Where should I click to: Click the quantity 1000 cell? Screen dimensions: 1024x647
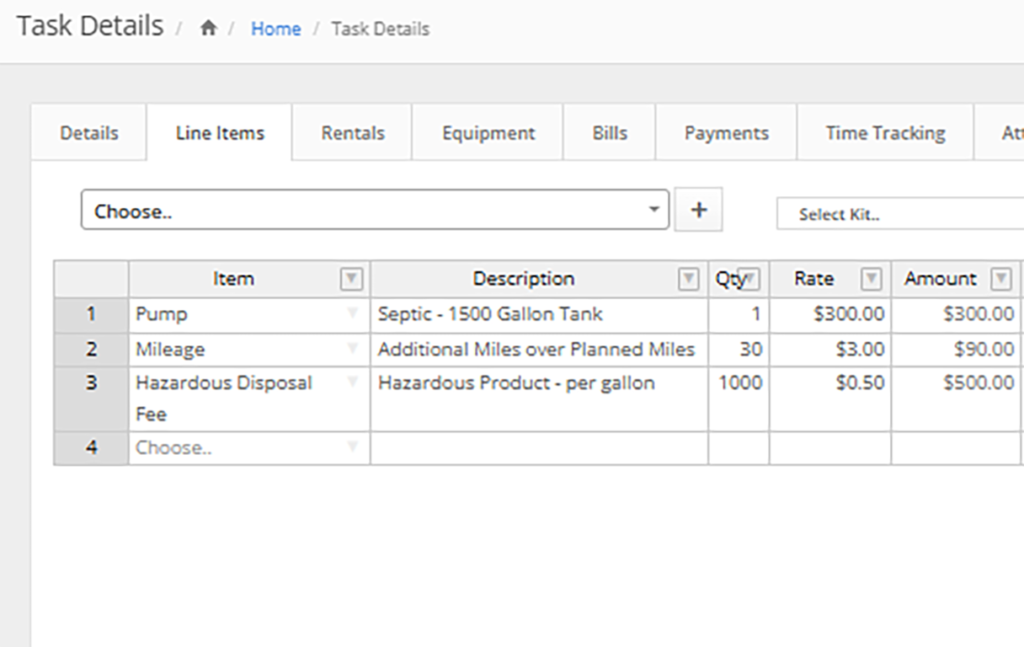[x=739, y=398]
